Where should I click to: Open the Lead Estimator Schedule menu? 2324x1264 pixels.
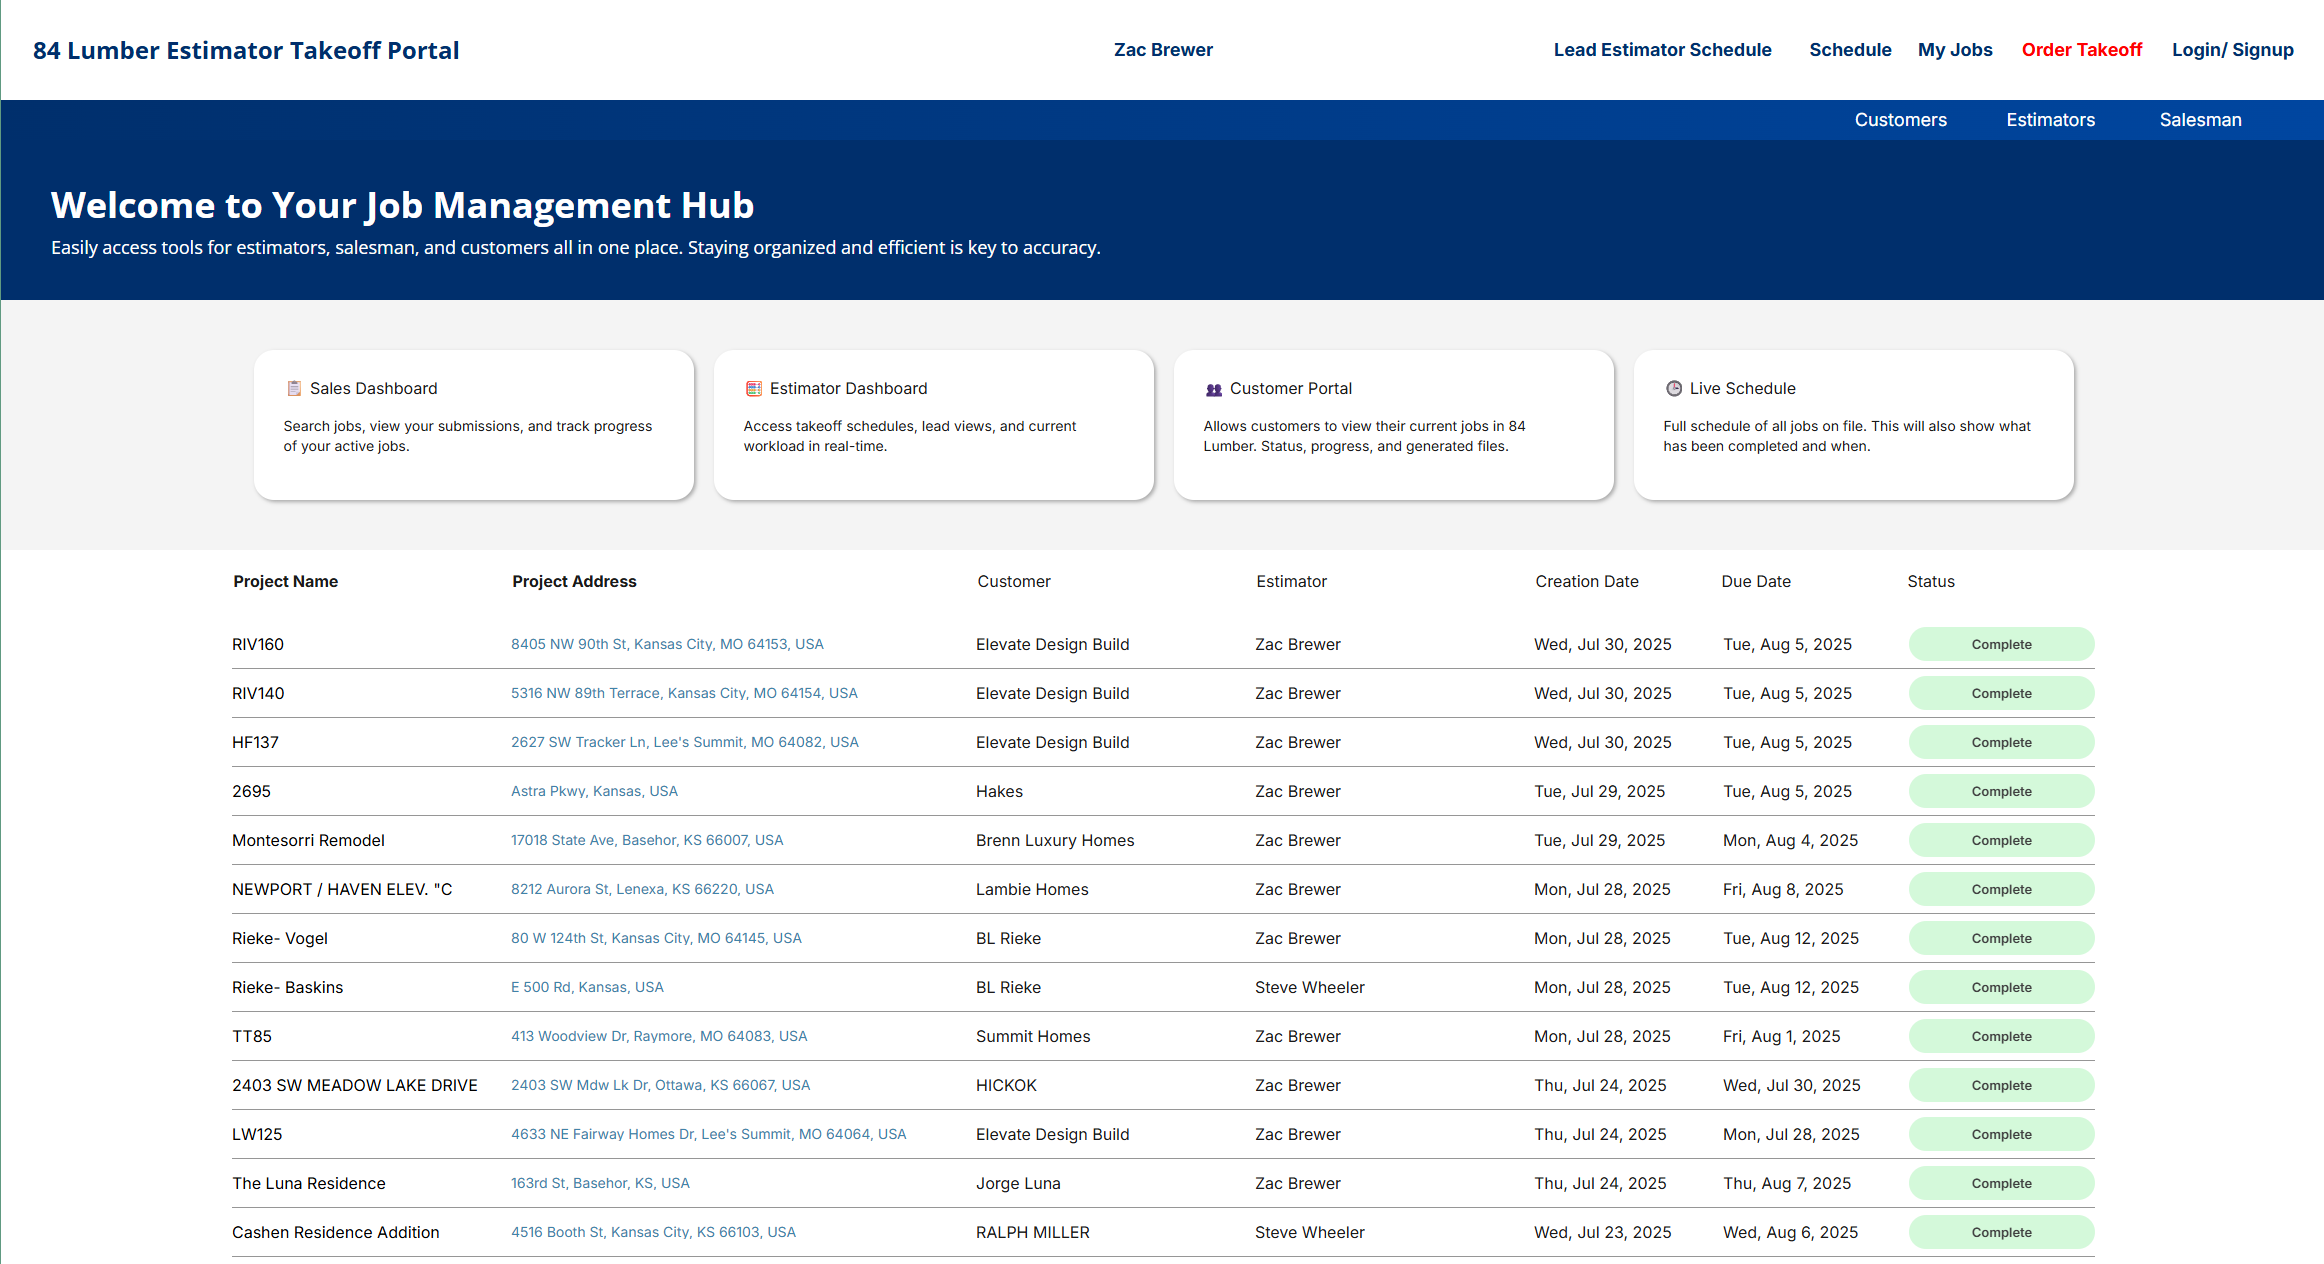tap(1662, 50)
